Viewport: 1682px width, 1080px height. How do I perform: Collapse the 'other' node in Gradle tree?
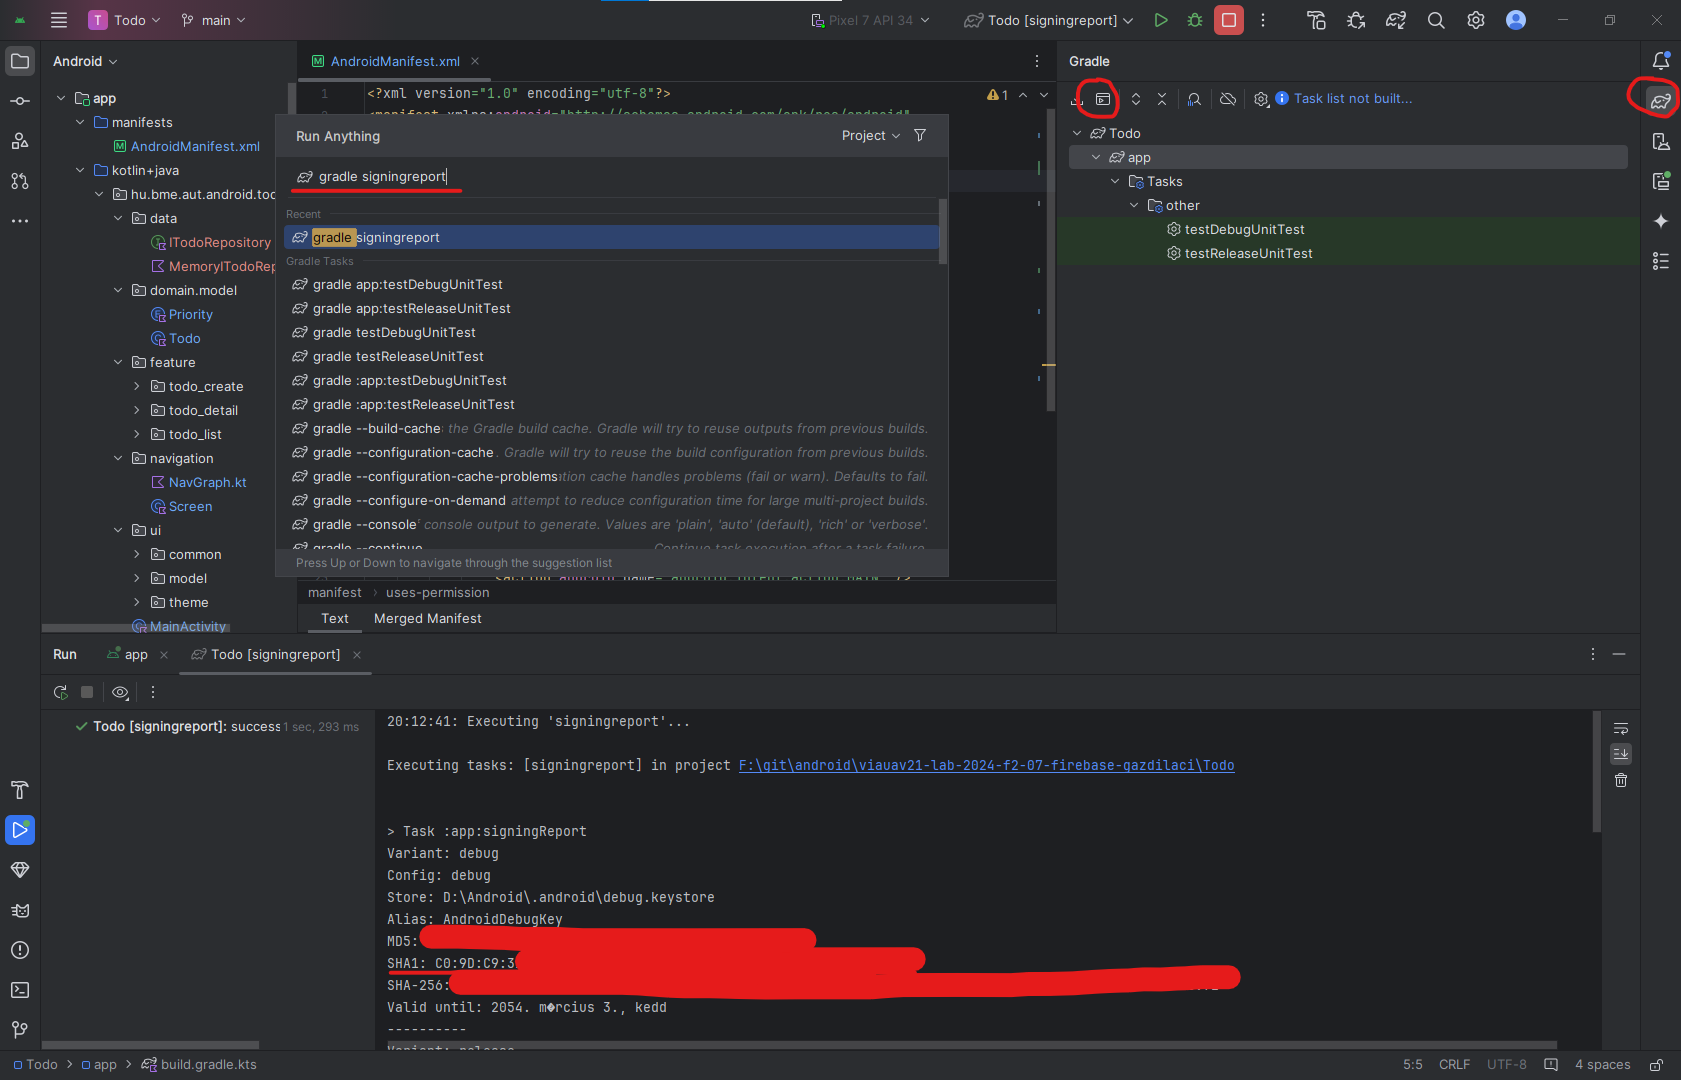pos(1134,205)
